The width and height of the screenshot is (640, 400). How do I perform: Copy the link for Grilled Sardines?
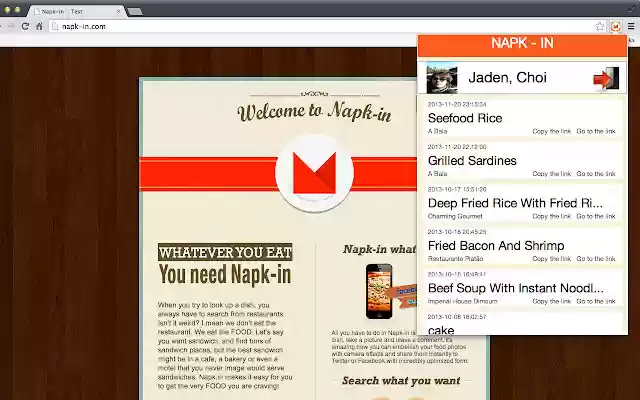point(551,173)
